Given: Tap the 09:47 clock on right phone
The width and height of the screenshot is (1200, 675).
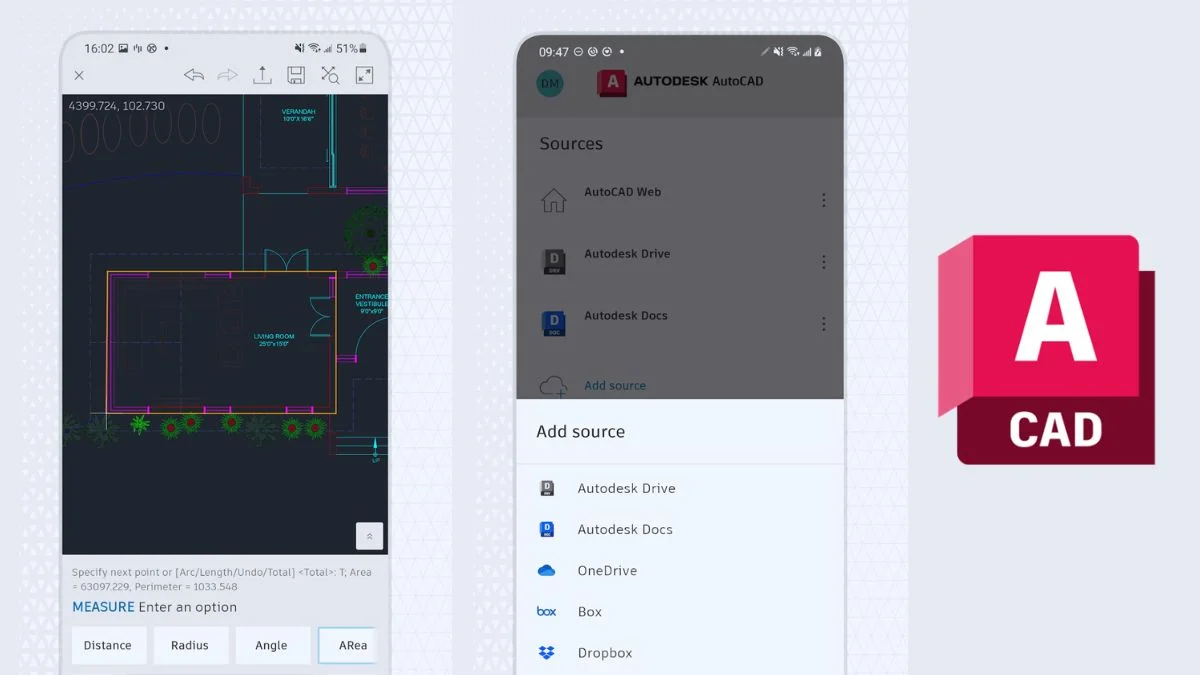Looking at the screenshot, I should pyautogui.click(x=554, y=51).
